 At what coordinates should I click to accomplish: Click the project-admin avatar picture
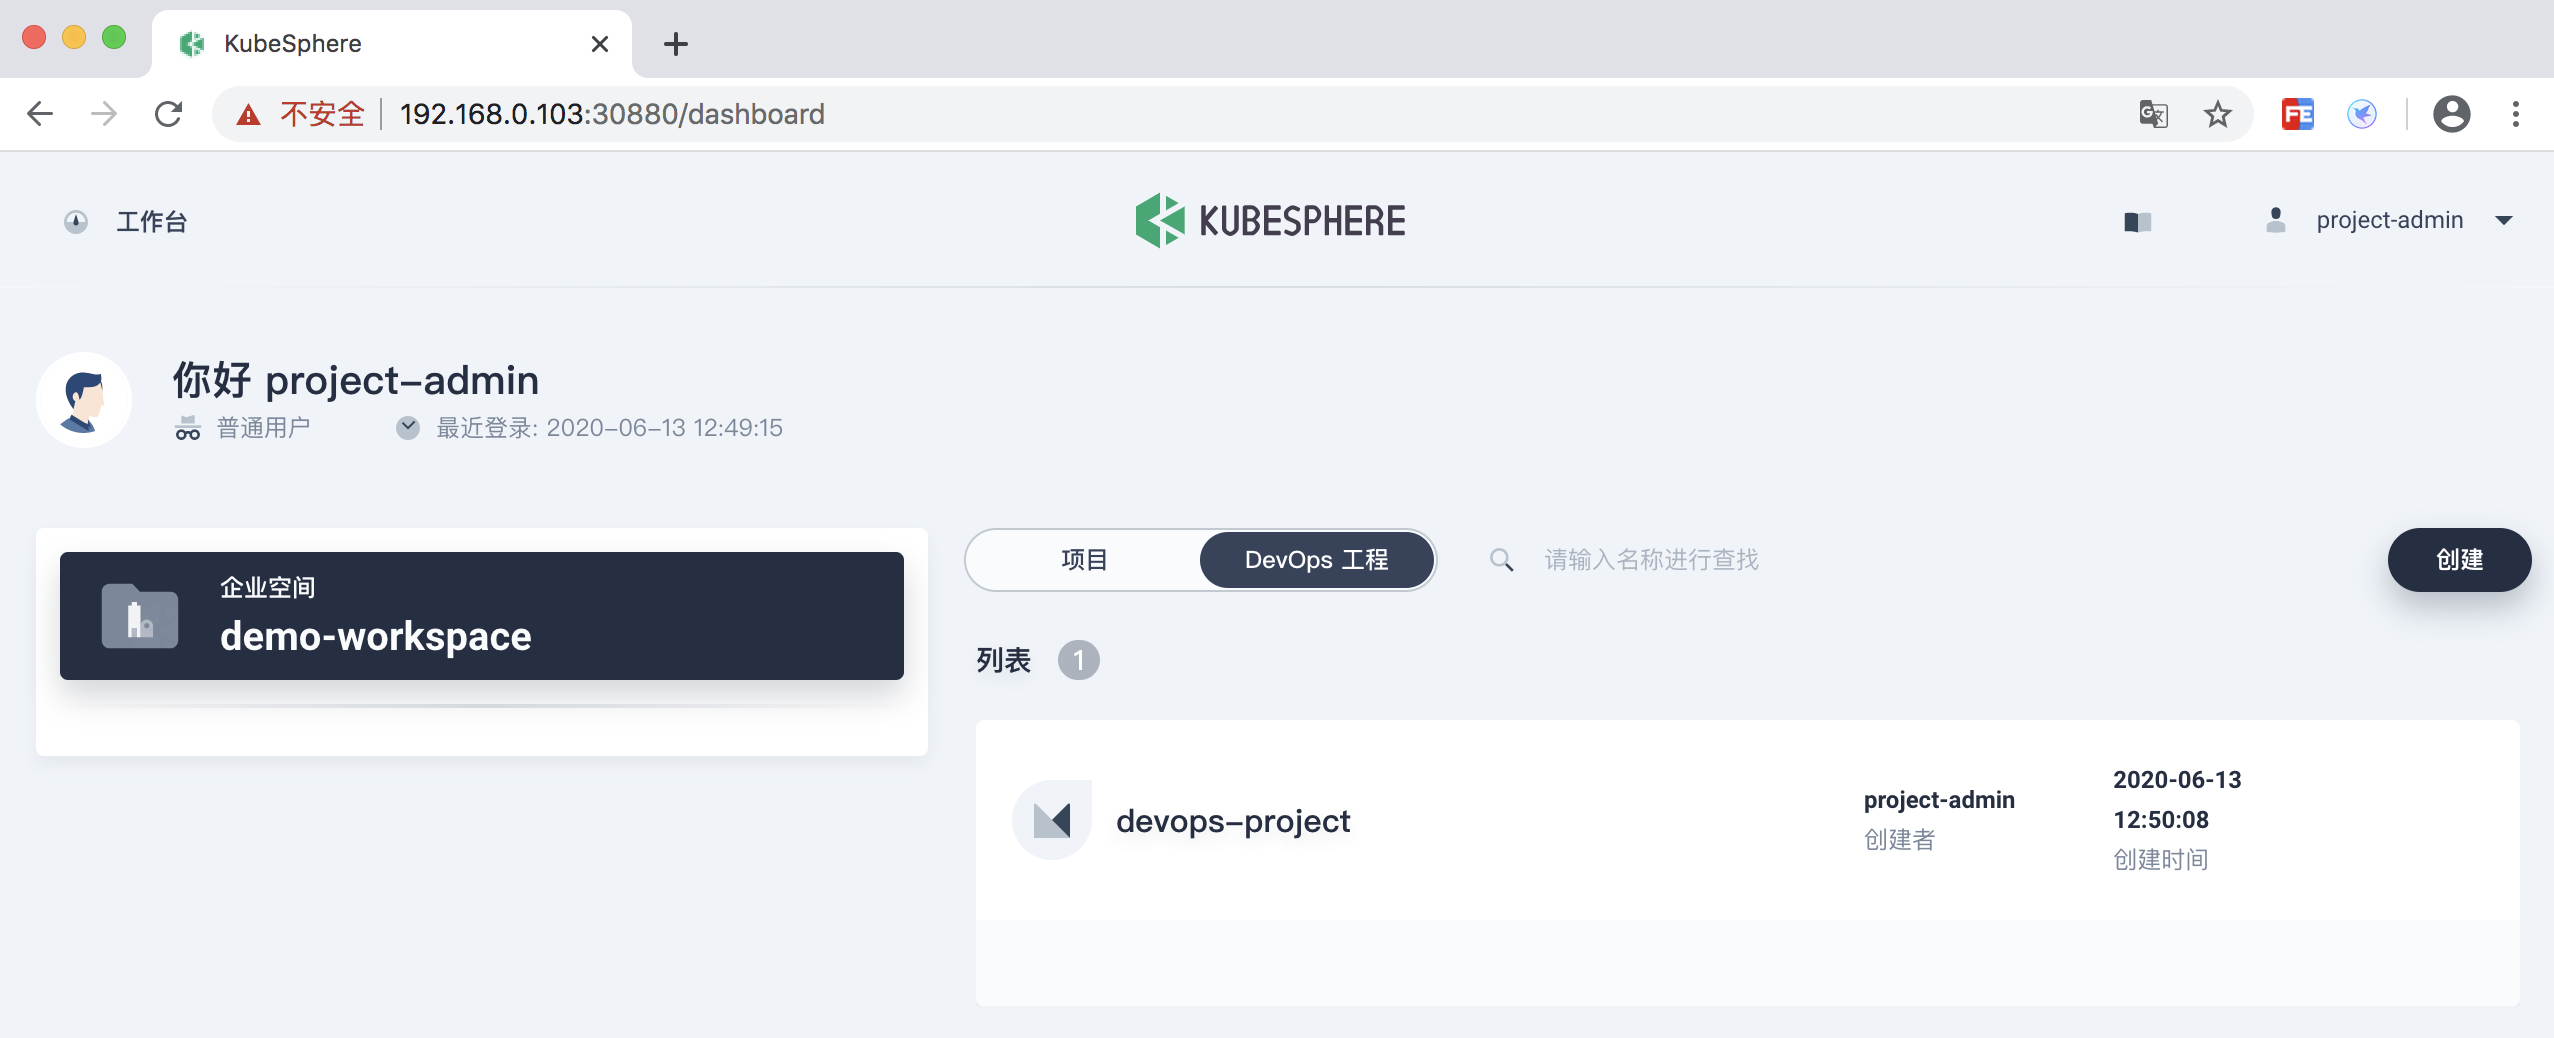click(84, 400)
